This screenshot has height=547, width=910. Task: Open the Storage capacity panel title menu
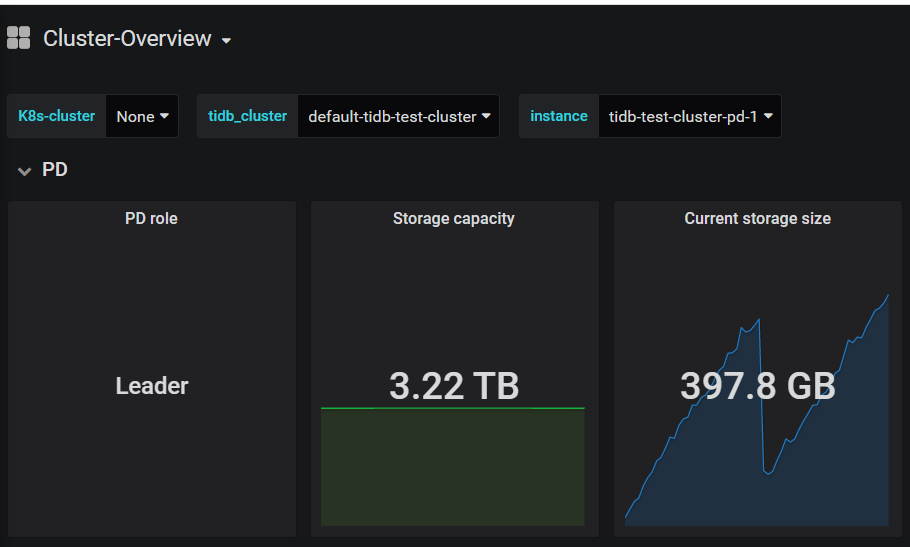[x=454, y=219]
